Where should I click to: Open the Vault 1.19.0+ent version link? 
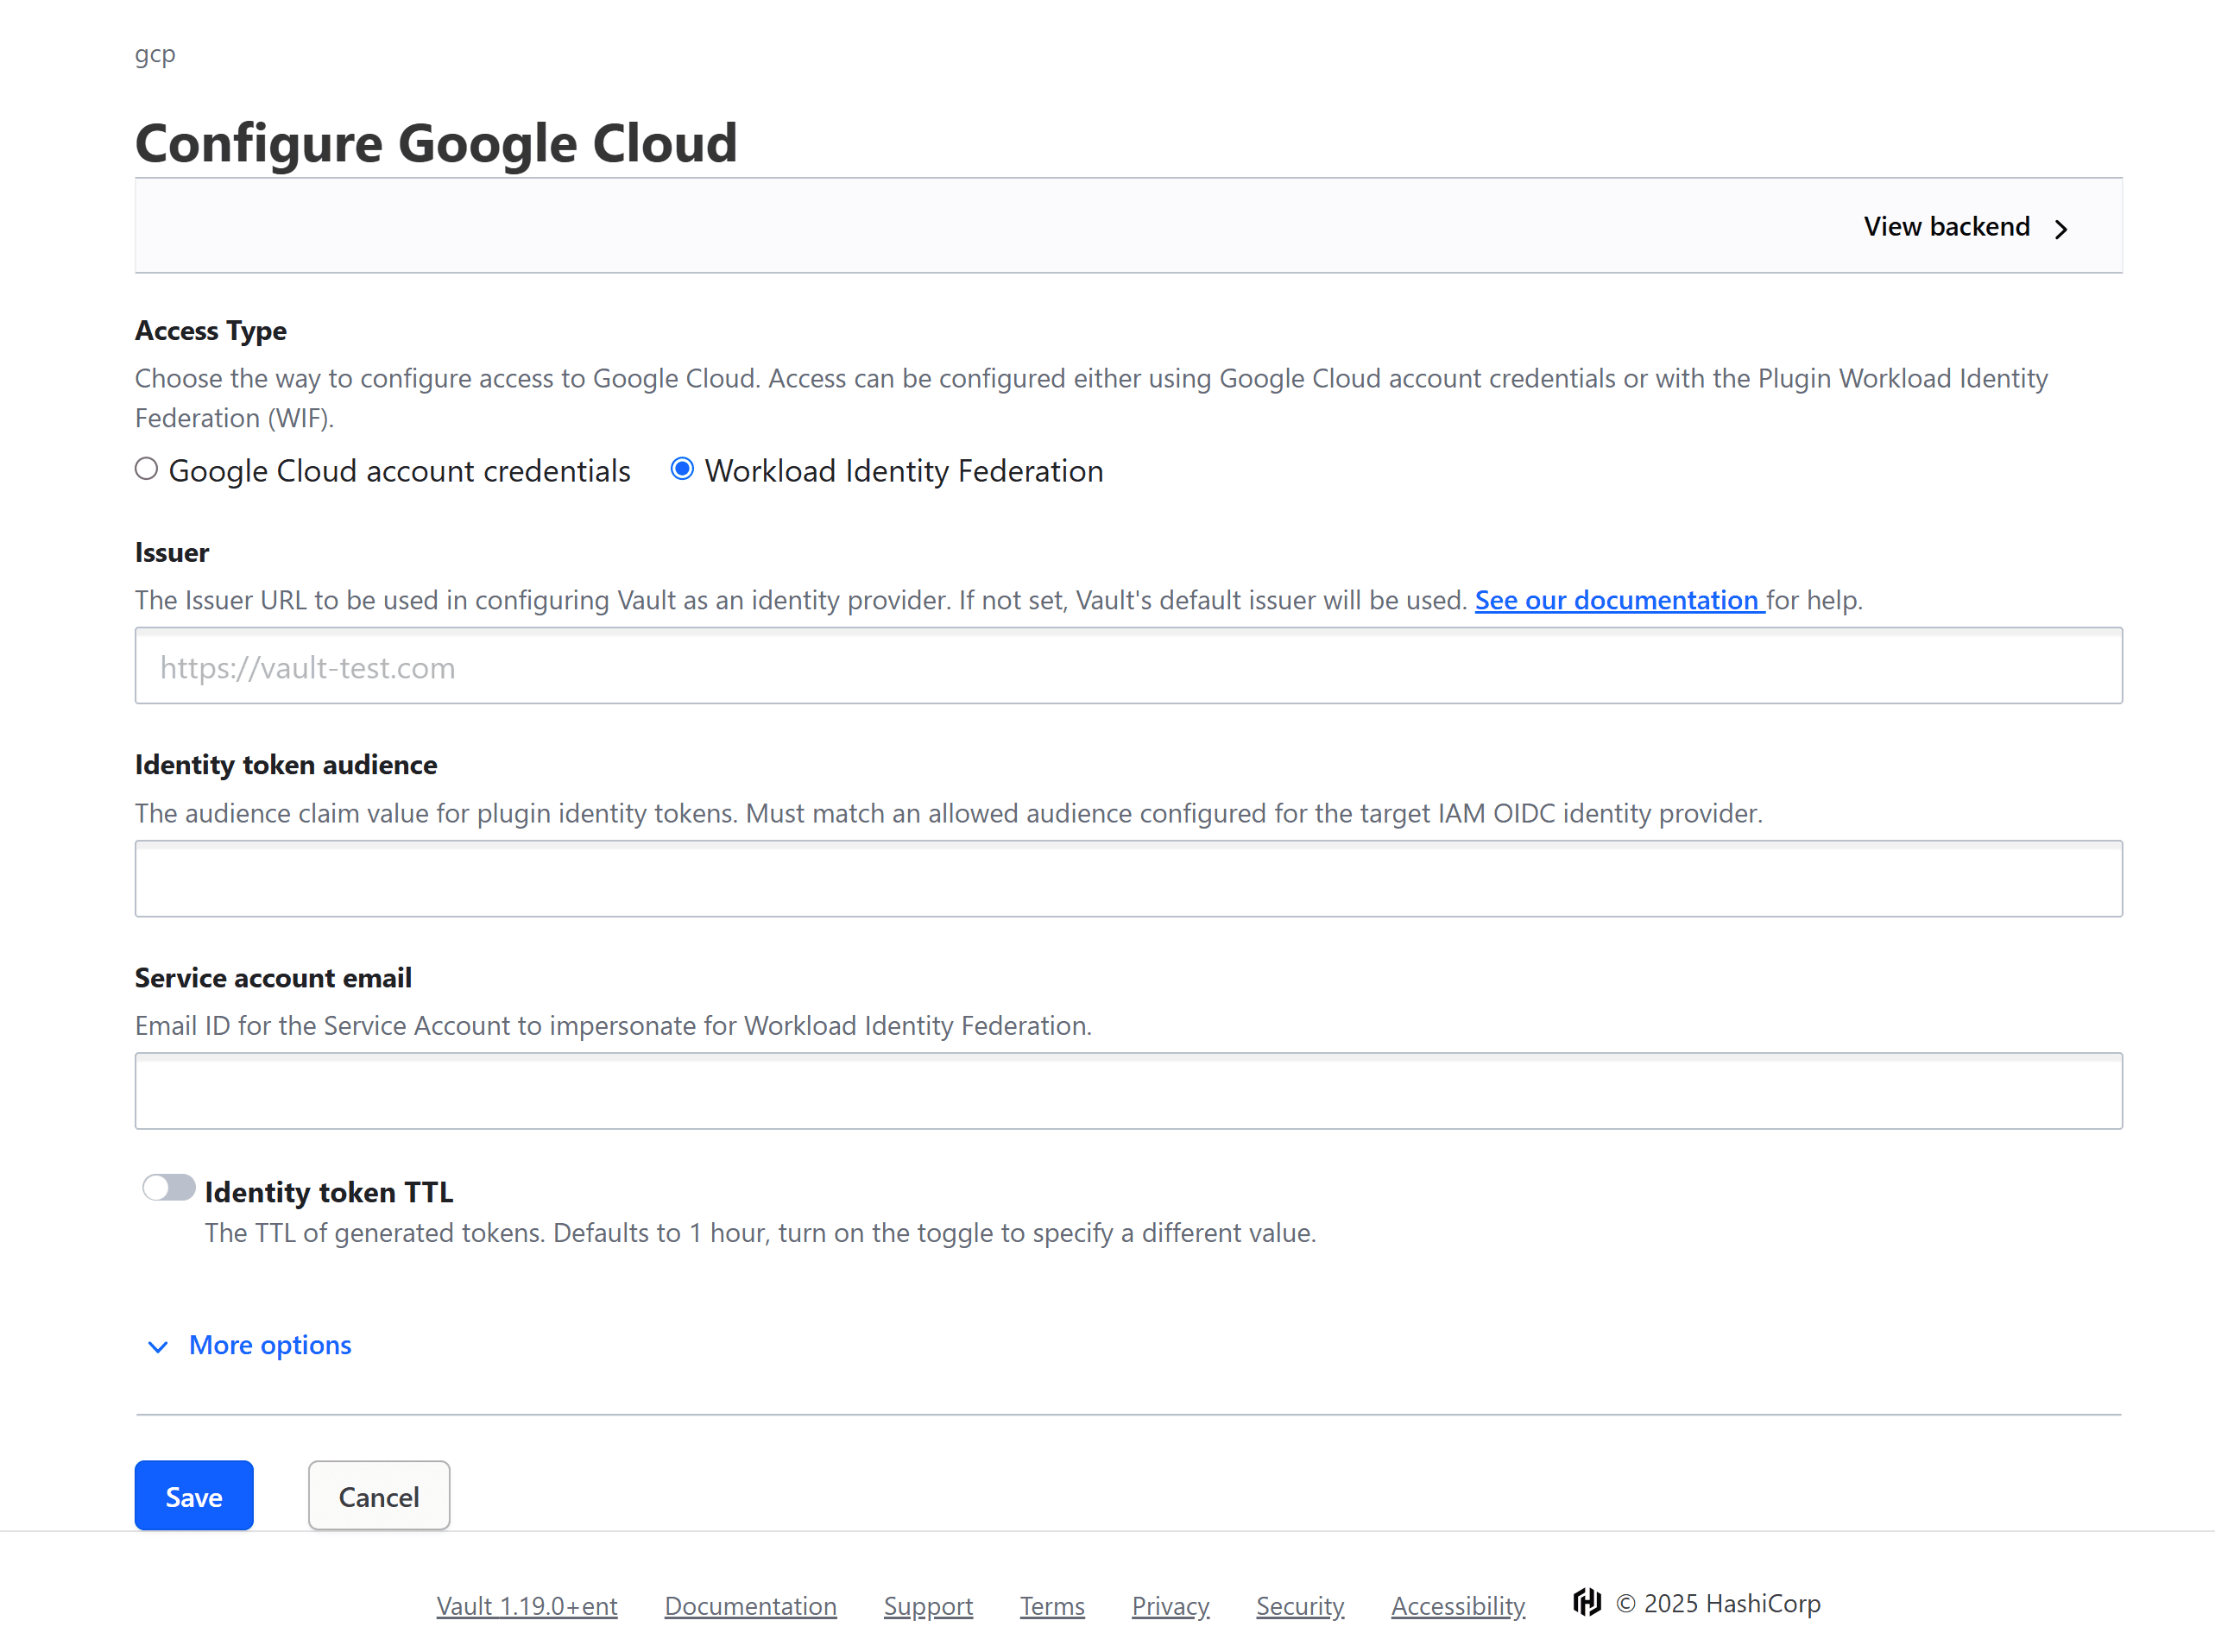527,1605
